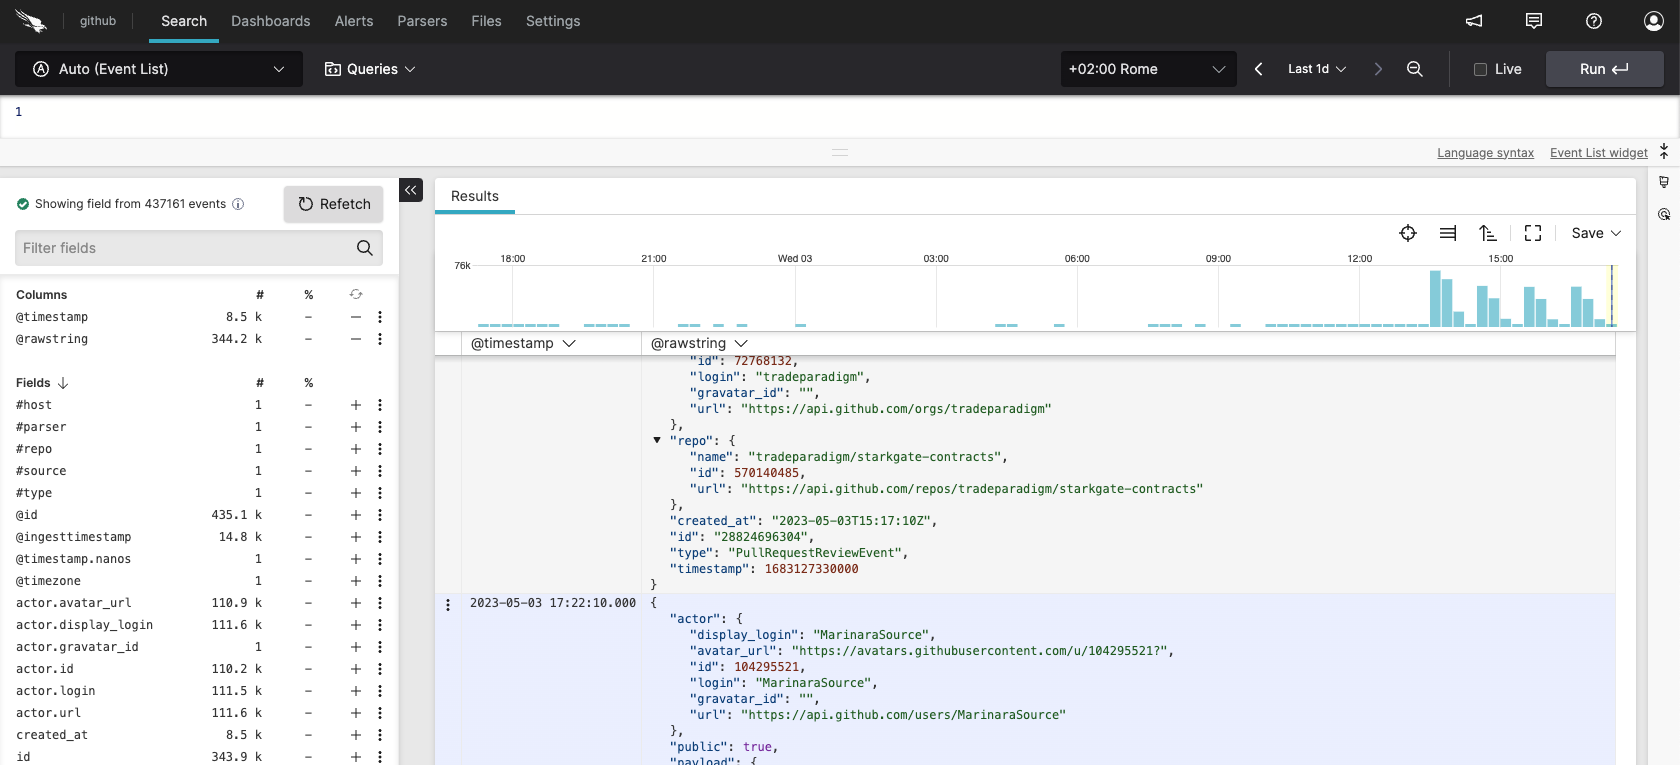Image resolution: width=1680 pixels, height=765 pixels.
Task: Remove the @rawstring column with minus
Action: (355, 339)
